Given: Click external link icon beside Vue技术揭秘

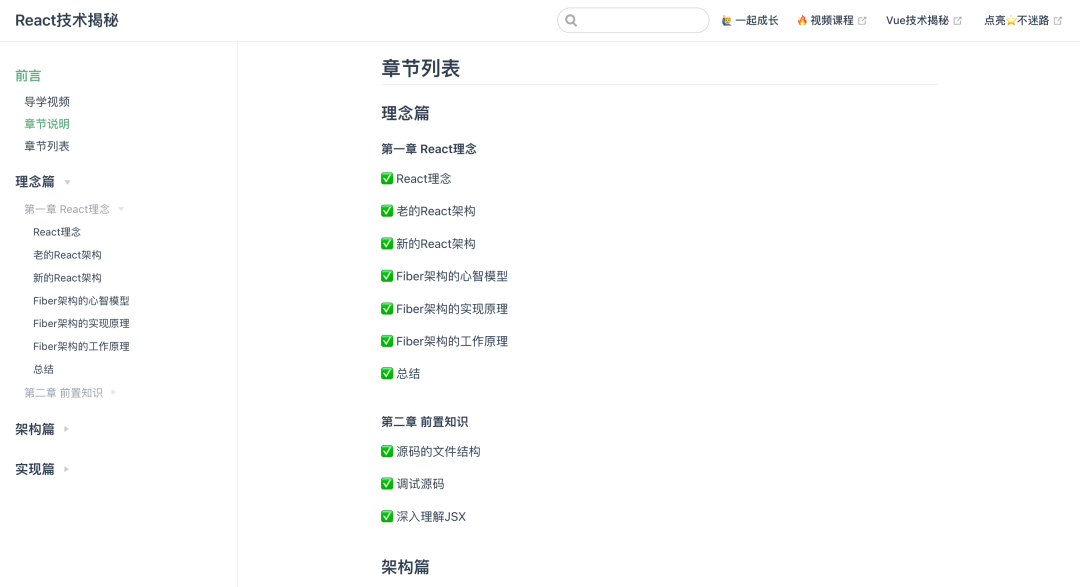Looking at the screenshot, I should [957, 21].
